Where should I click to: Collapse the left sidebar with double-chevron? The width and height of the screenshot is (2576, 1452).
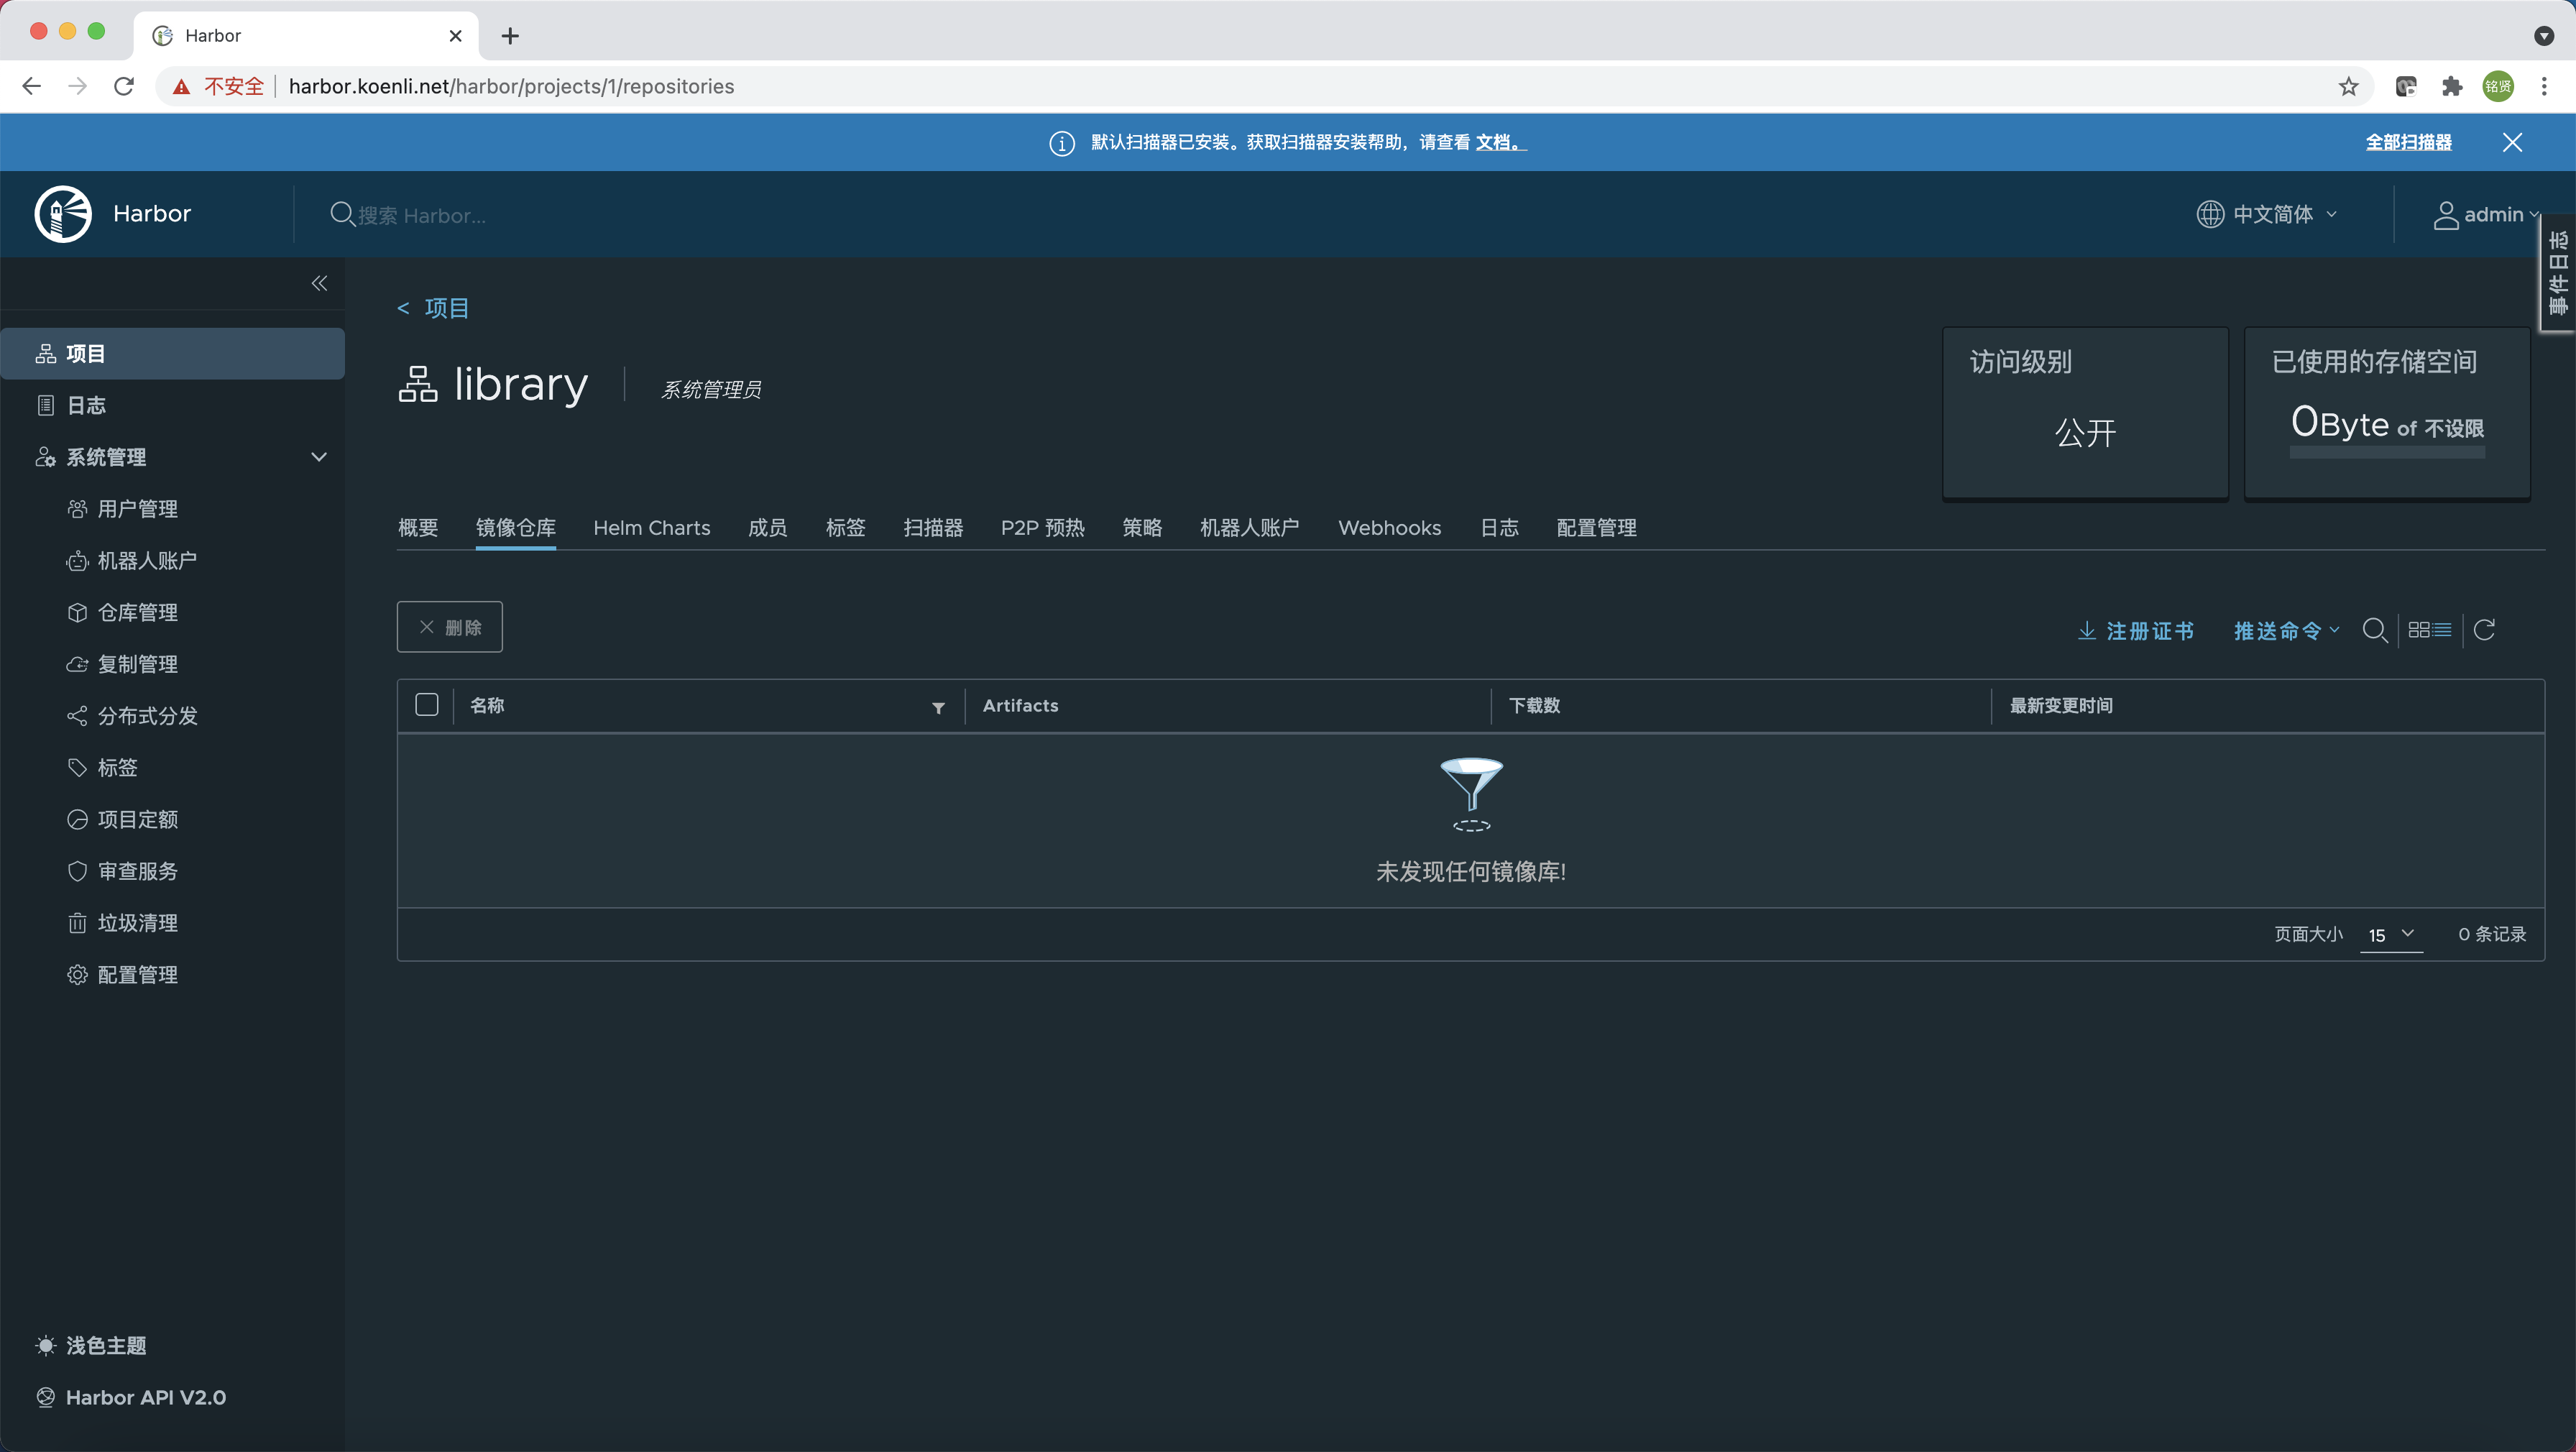pyautogui.click(x=319, y=284)
